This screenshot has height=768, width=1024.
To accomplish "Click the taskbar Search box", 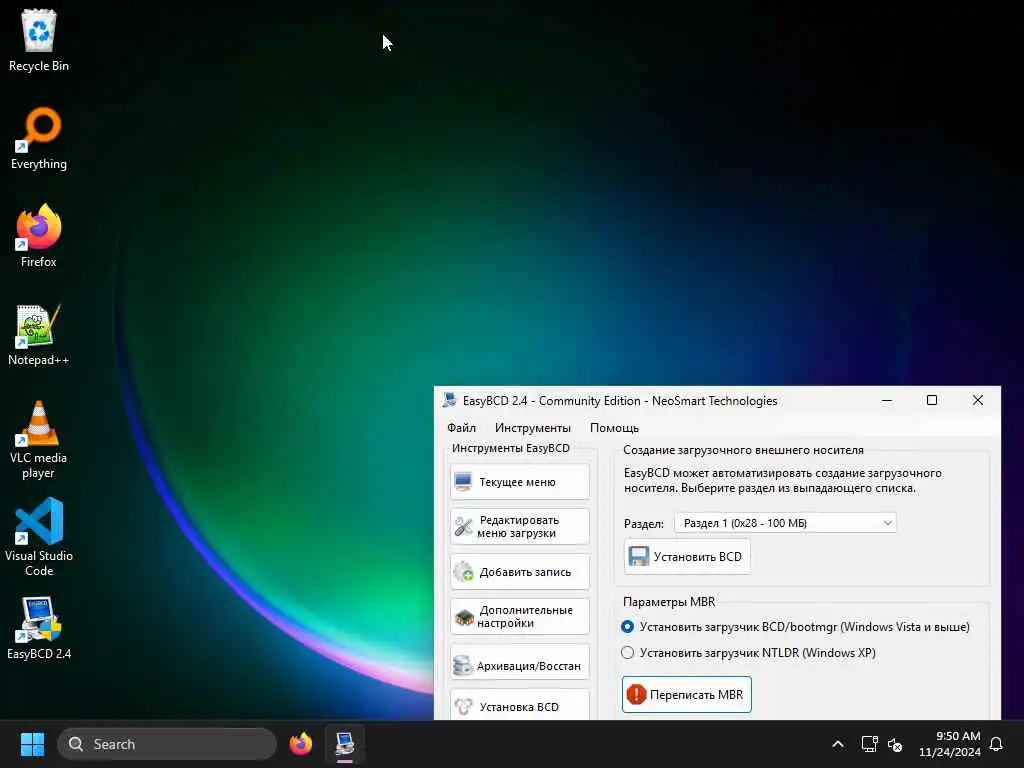I will (x=167, y=744).
